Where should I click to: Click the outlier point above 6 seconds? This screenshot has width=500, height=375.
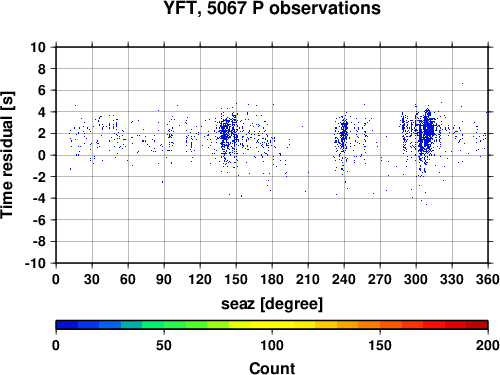[462, 84]
